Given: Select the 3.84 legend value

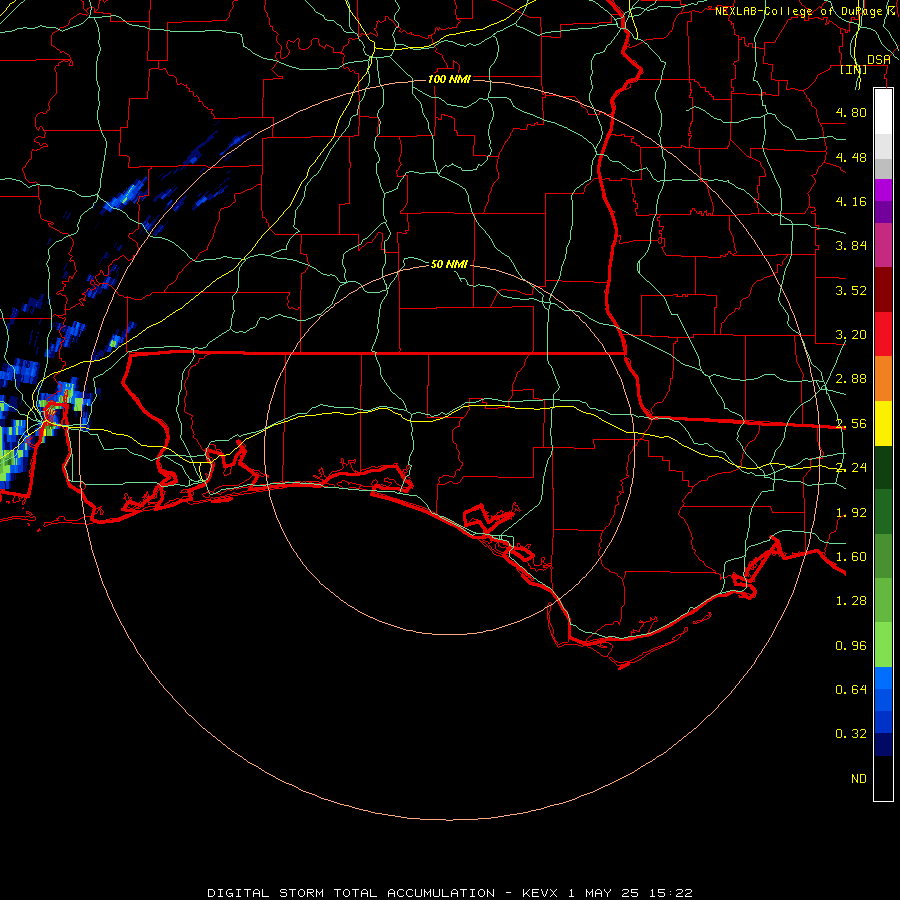Looking at the screenshot, I should point(851,246).
